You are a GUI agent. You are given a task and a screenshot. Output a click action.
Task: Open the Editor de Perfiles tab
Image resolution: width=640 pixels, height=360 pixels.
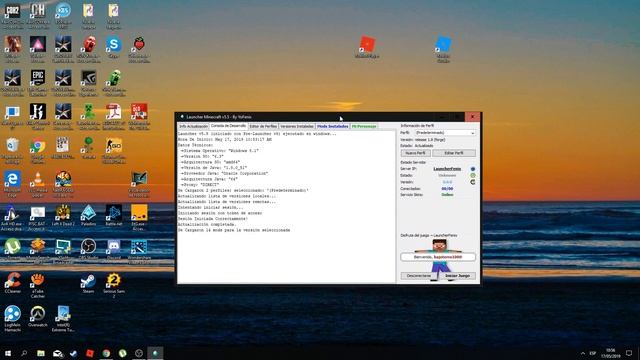[x=263, y=127]
